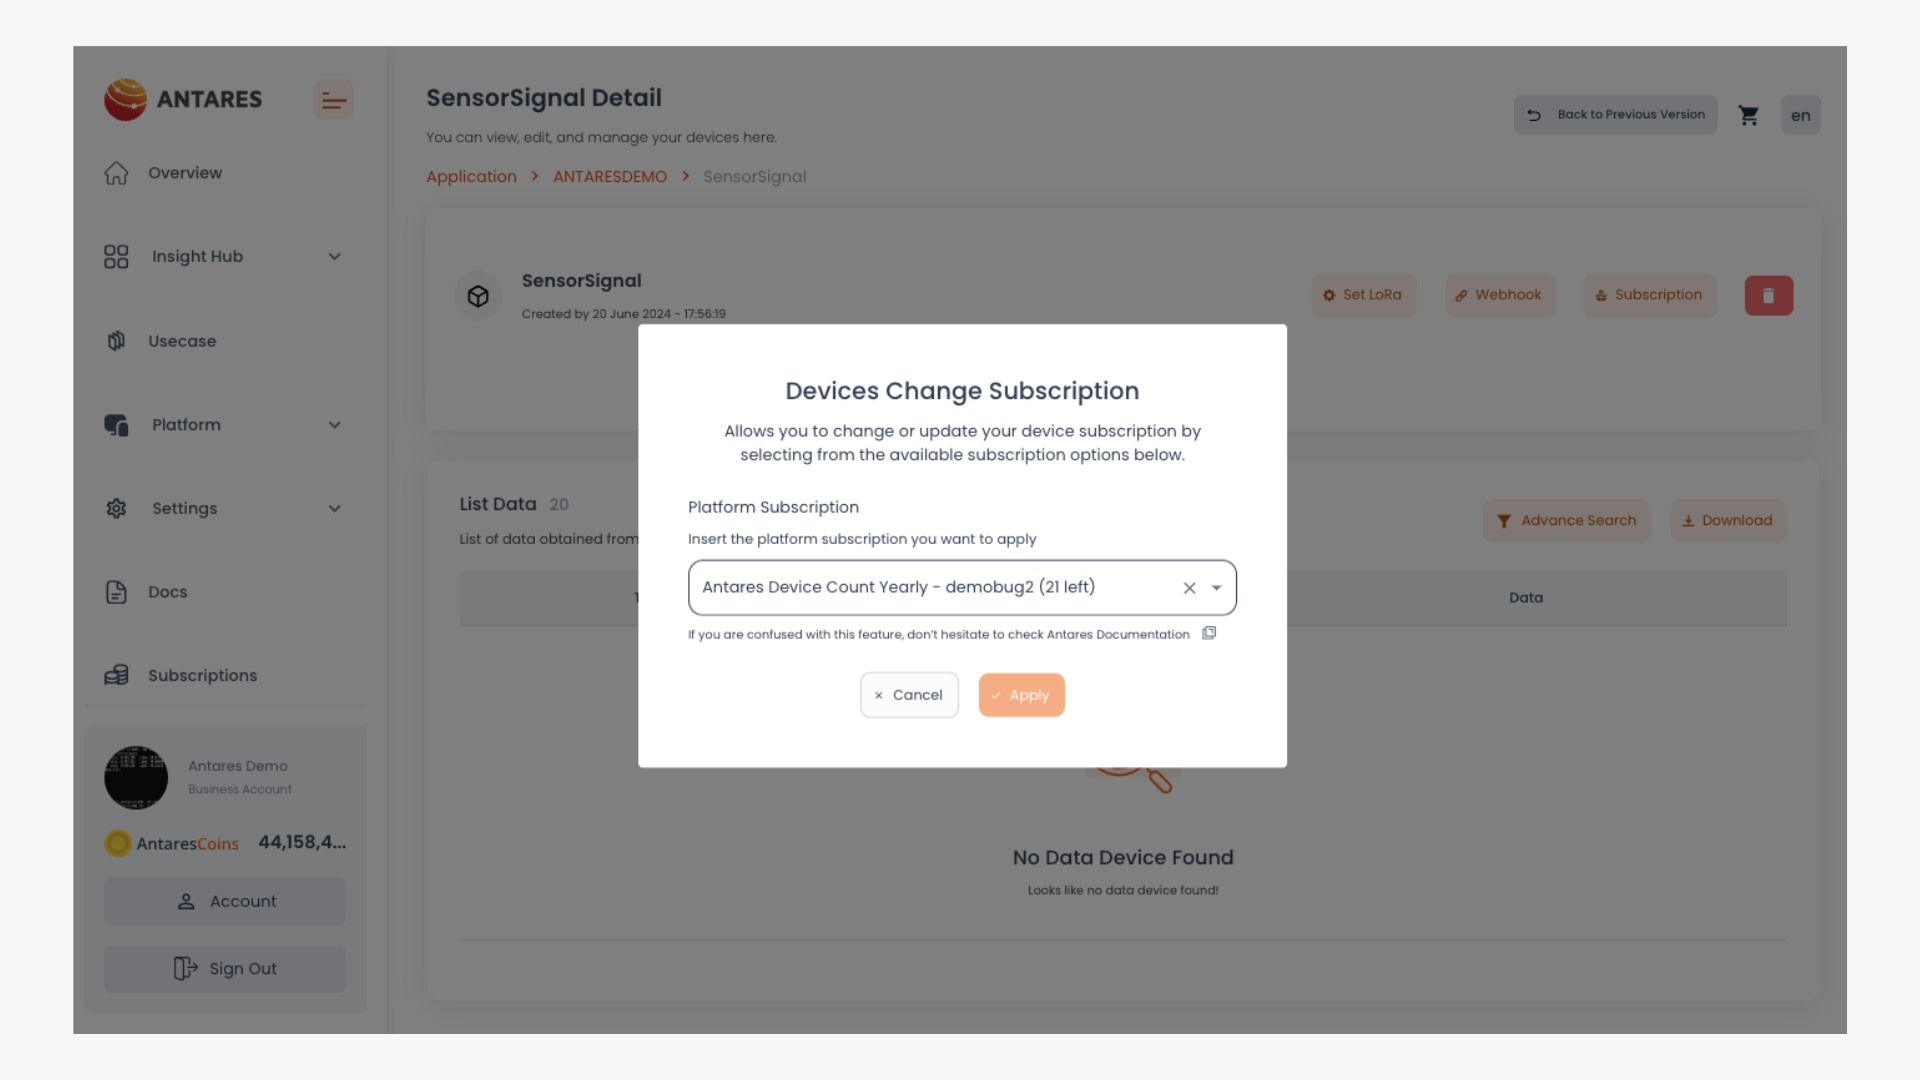Click the Antares Demo profile avatar
Image resolution: width=1920 pixels, height=1080 pixels.
(x=136, y=777)
